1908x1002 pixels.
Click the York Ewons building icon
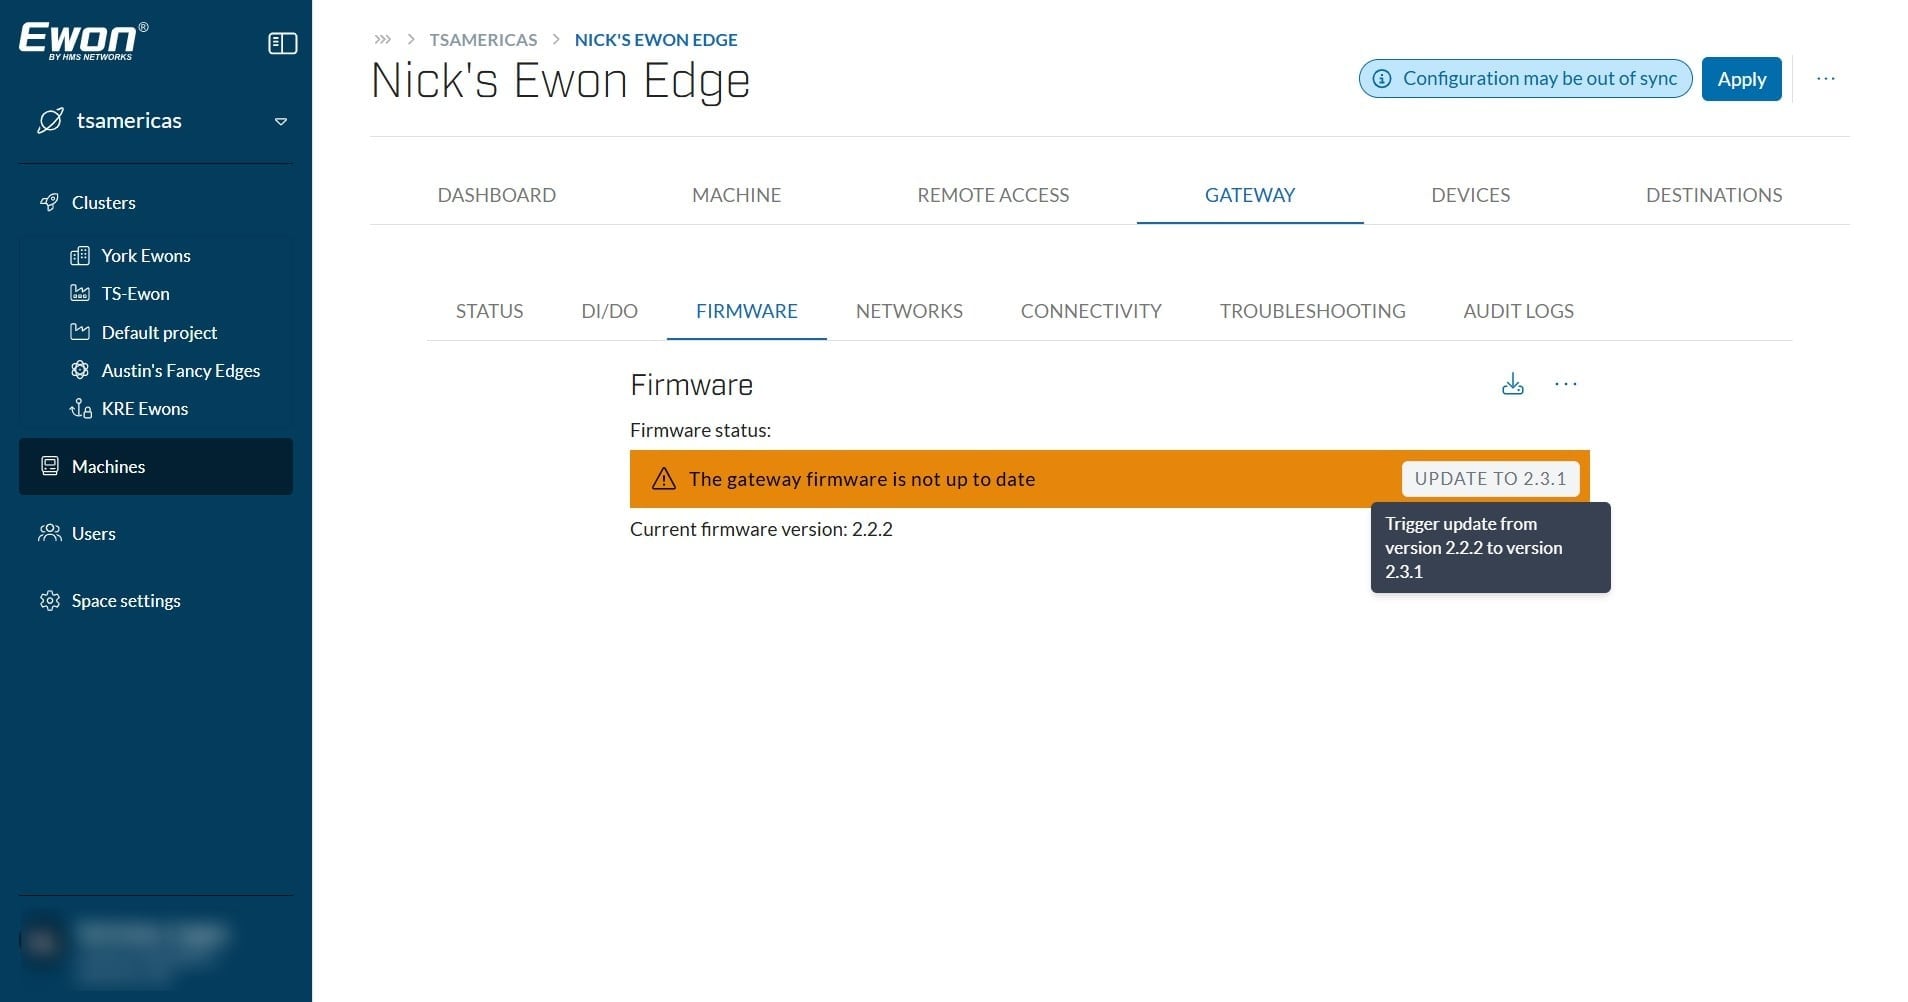coord(80,256)
